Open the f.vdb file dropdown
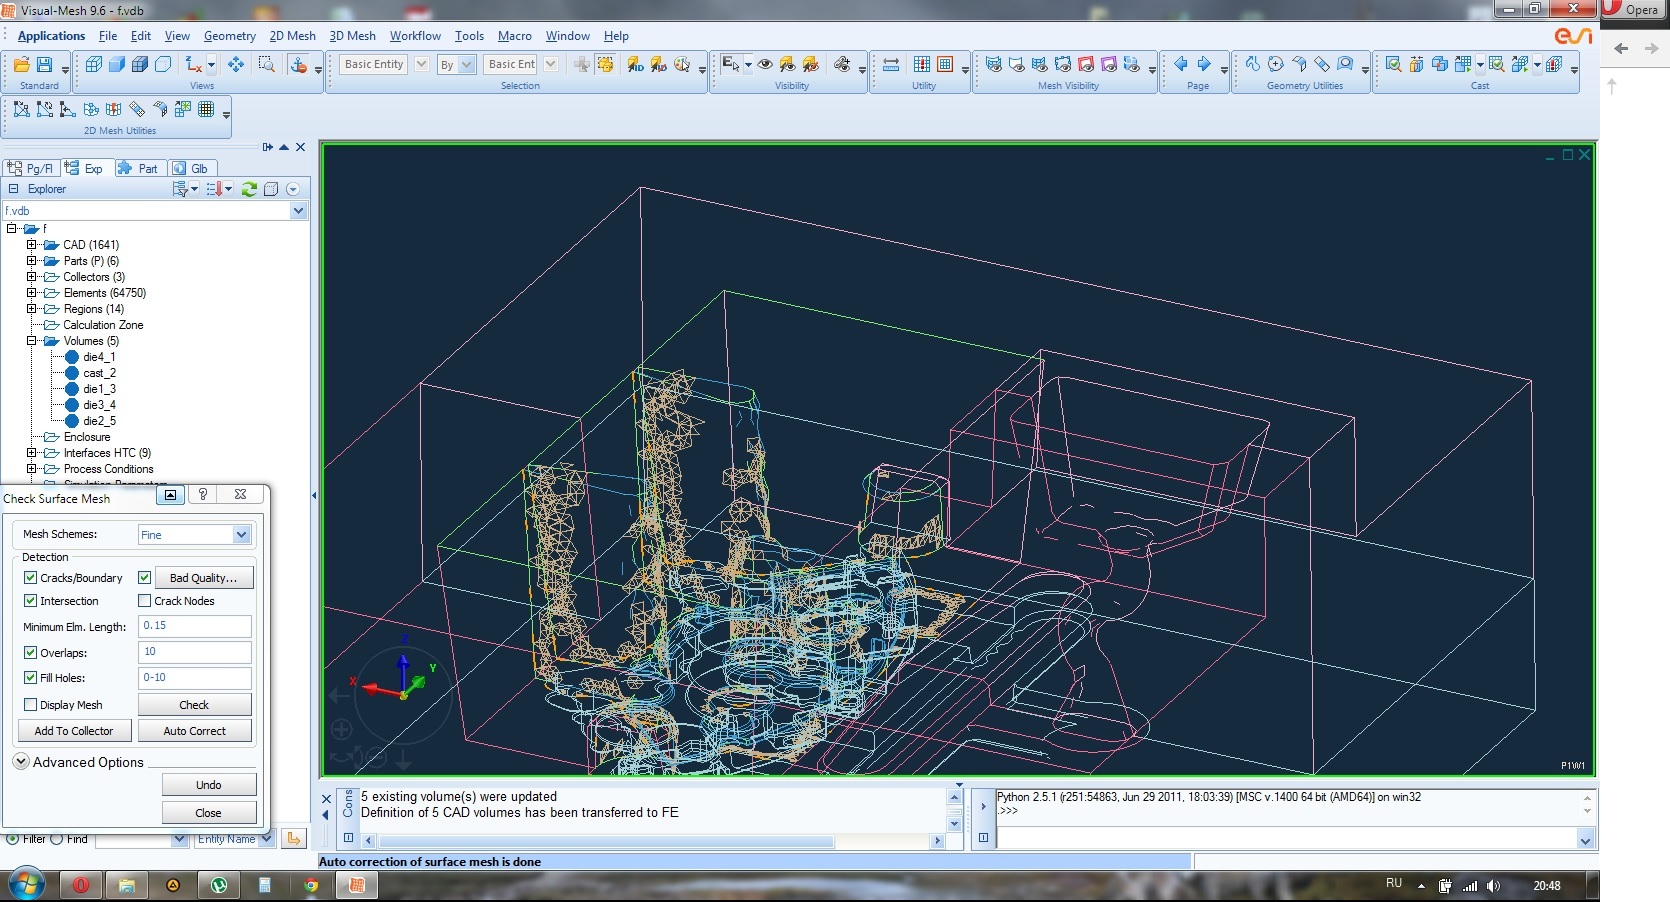This screenshot has width=1670, height=902. pyautogui.click(x=298, y=211)
